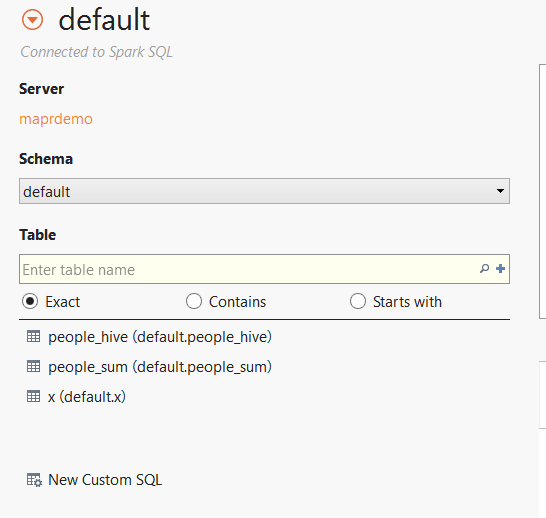This screenshot has height=518, width=546.
Task: Select the people_hive (default.people_hive) table
Action: [x=160, y=337]
